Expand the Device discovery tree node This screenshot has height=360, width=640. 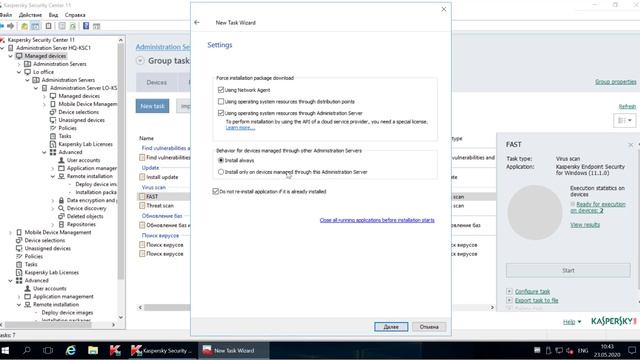pos(53,208)
